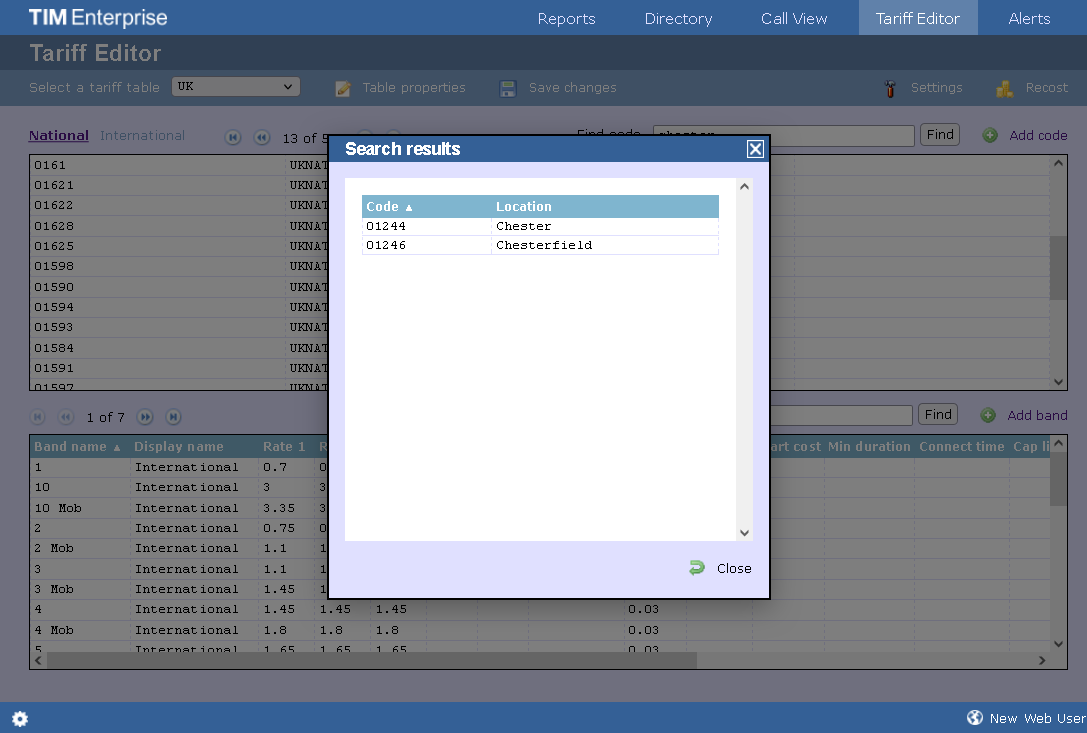Open the Reports tab
The image size is (1087, 733).
[566, 18]
